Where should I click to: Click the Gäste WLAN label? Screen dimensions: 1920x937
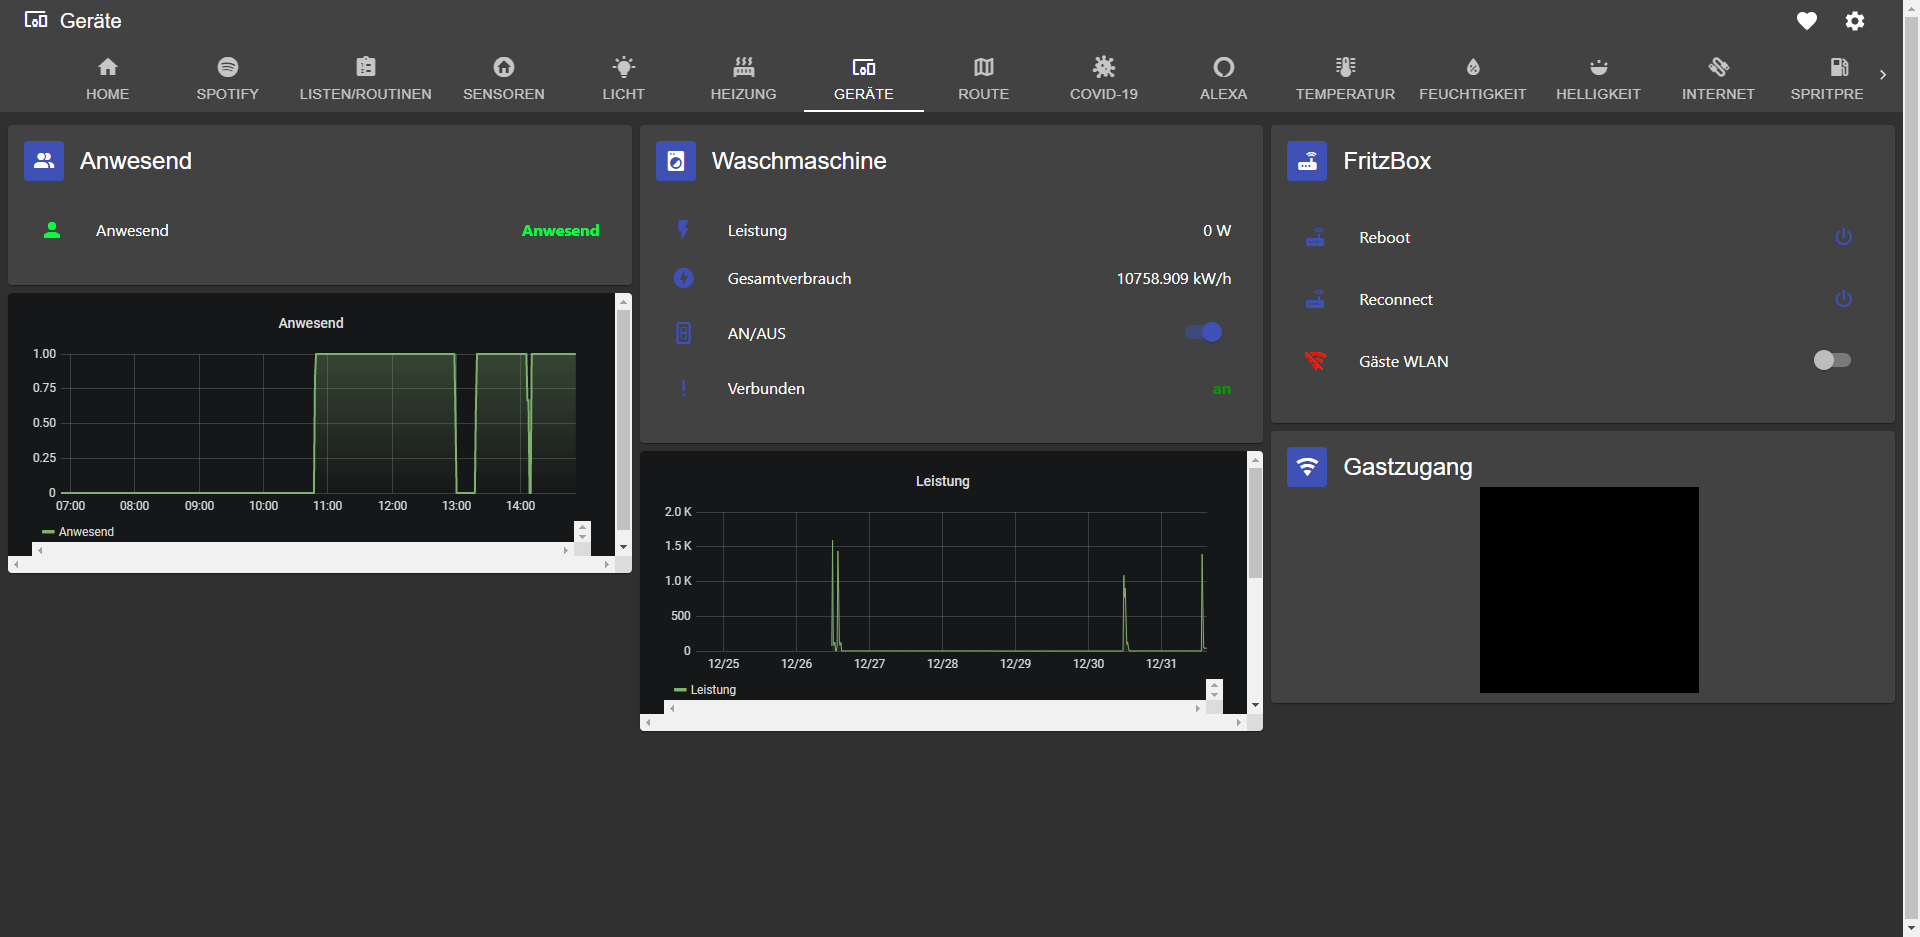1404,361
